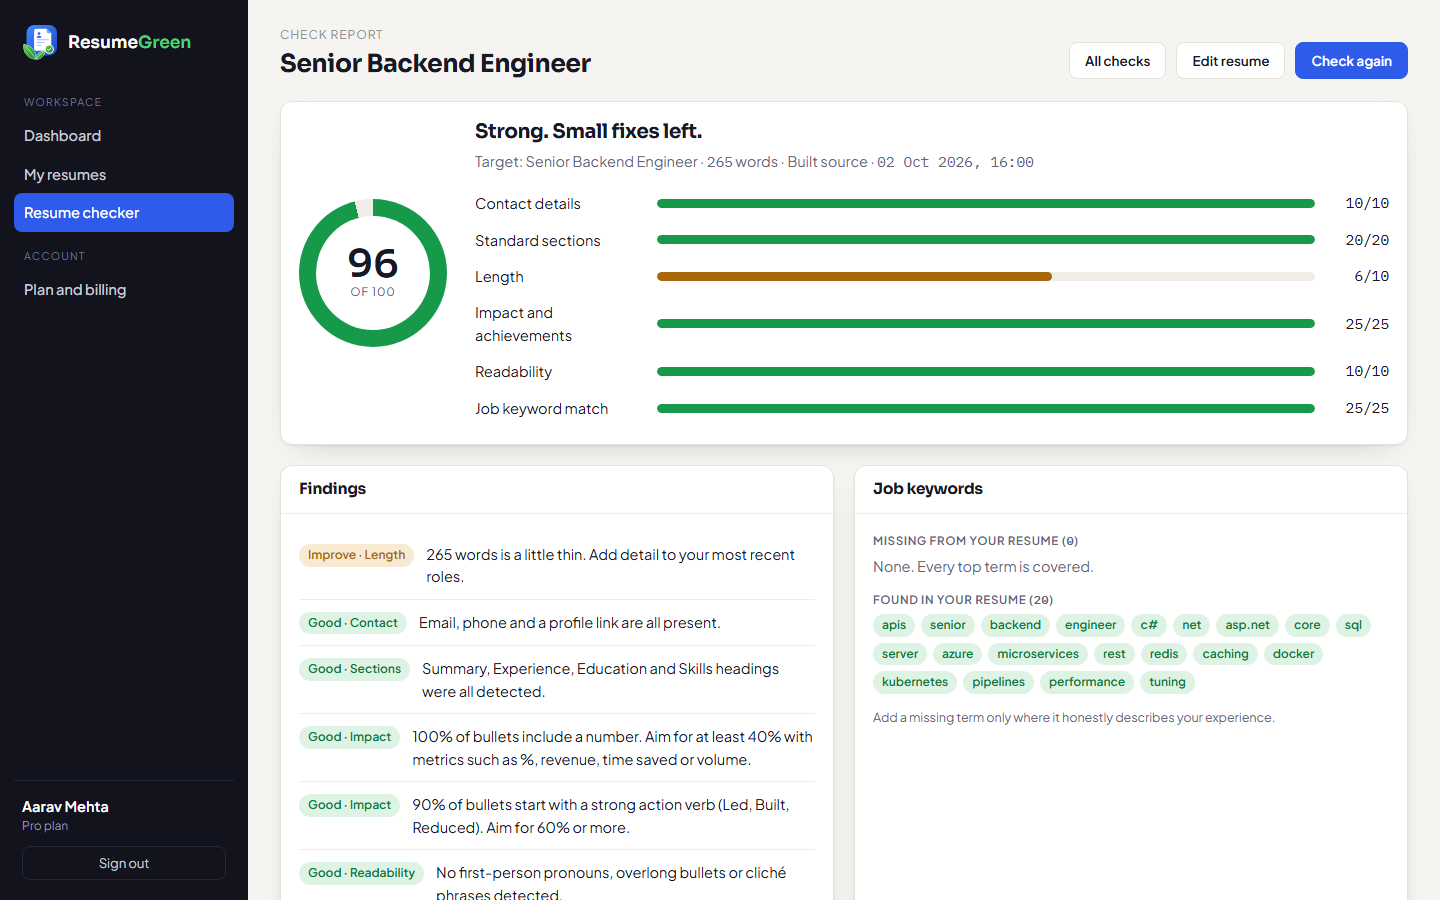Go to My resumes

point(124,175)
